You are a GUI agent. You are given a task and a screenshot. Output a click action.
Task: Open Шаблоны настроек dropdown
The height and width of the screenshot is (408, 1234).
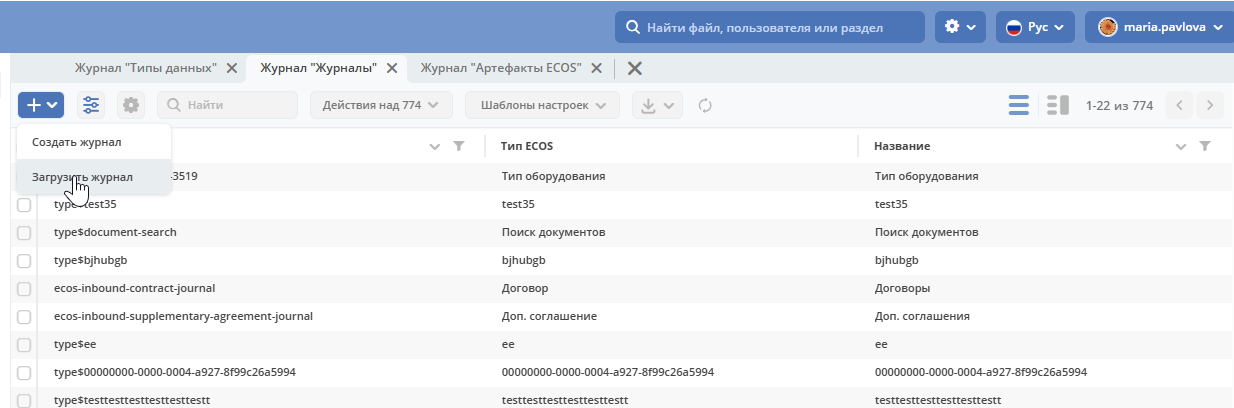[543, 105]
